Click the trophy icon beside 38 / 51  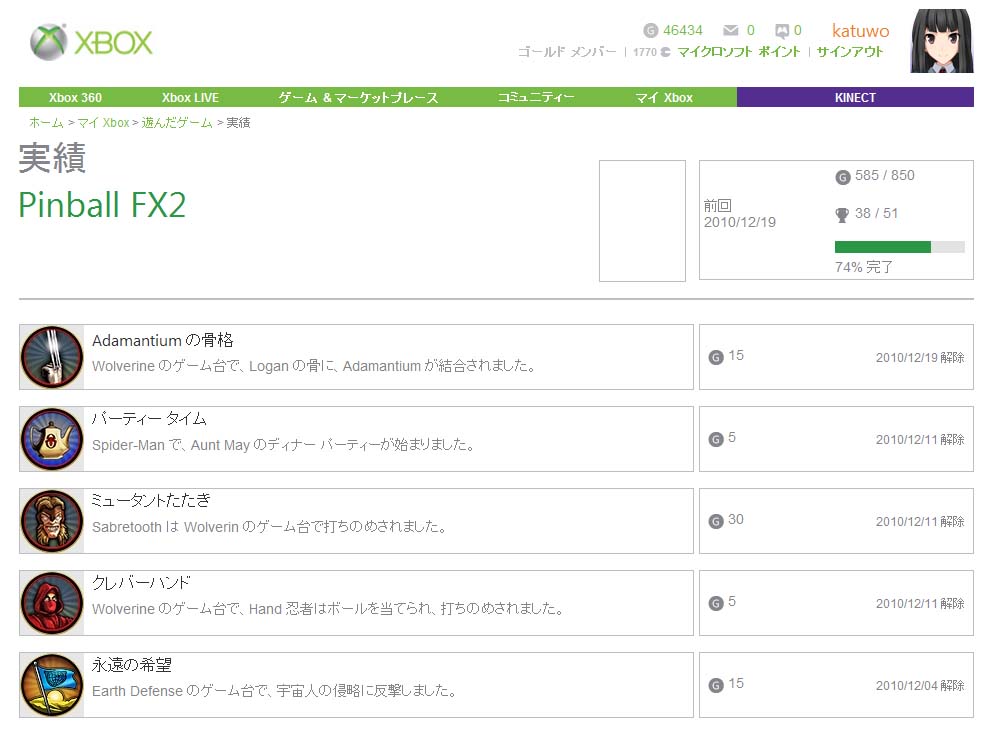pyautogui.click(x=842, y=215)
